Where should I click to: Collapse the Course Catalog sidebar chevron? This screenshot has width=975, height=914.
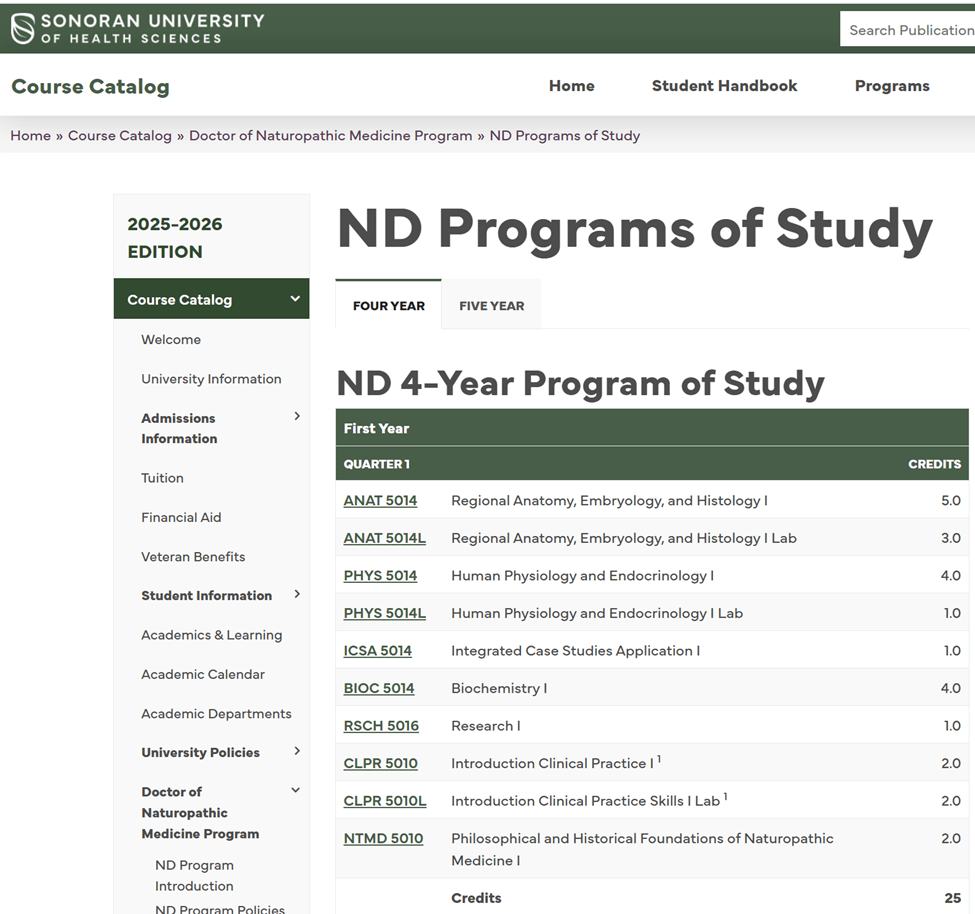[295, 299]
